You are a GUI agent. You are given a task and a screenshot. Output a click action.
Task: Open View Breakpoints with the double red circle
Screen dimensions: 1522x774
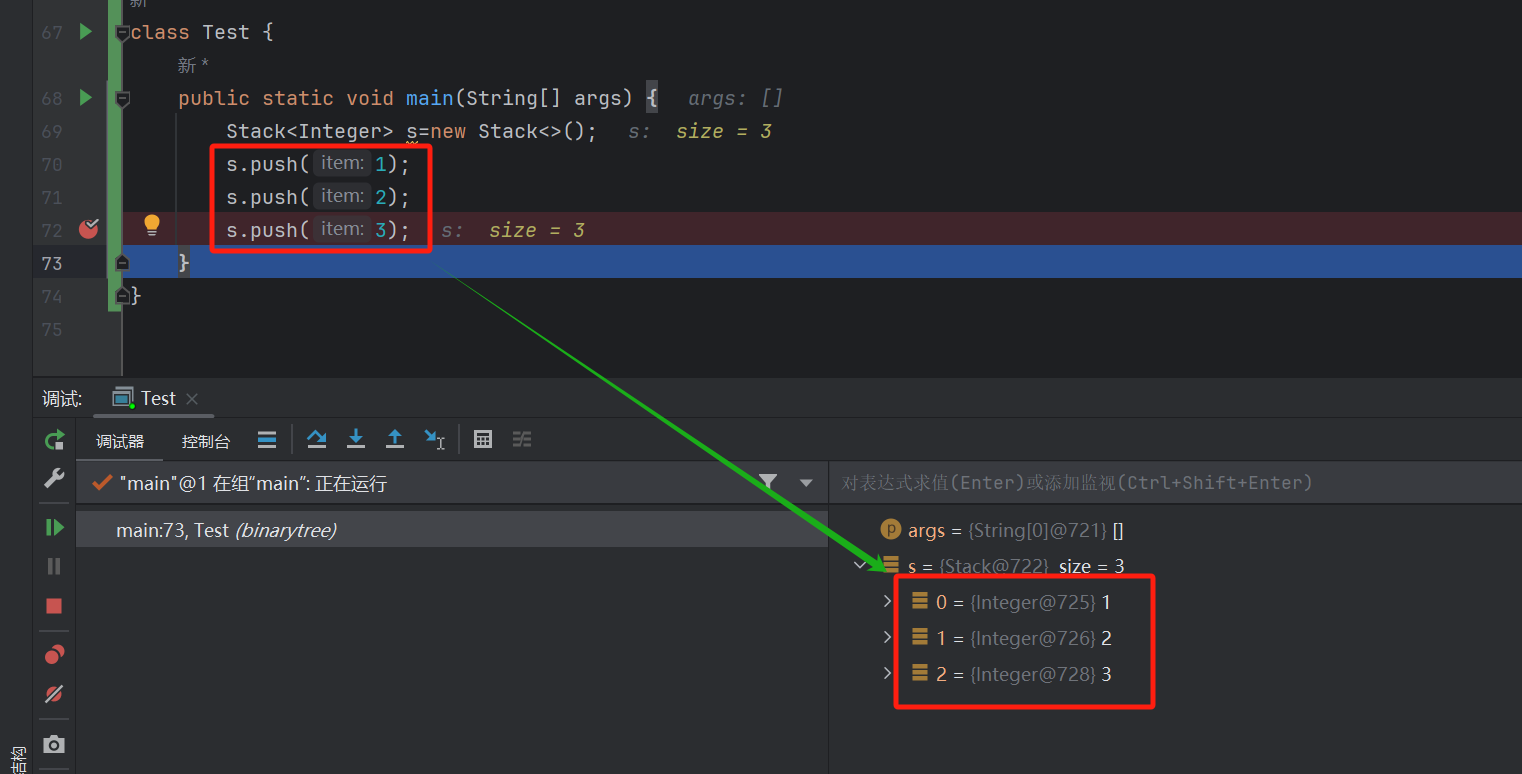54,655
